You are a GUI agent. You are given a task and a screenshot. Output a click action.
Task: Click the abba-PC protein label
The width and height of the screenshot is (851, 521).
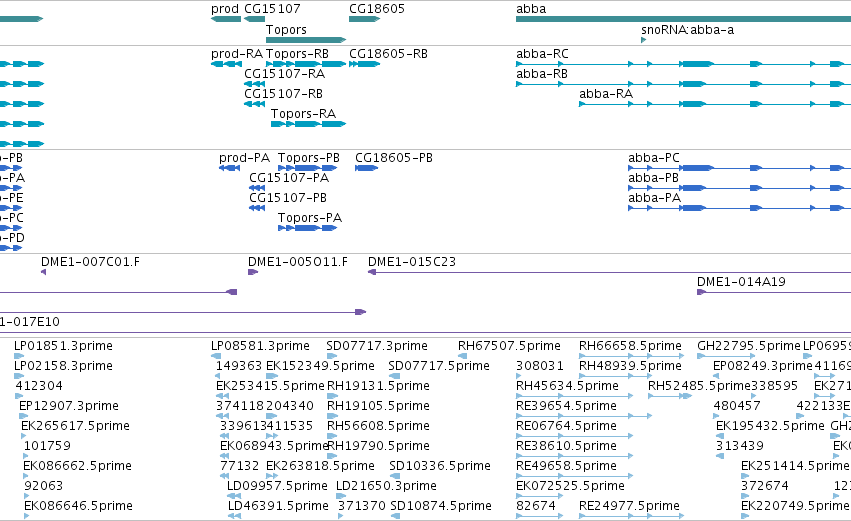(653, 158)
